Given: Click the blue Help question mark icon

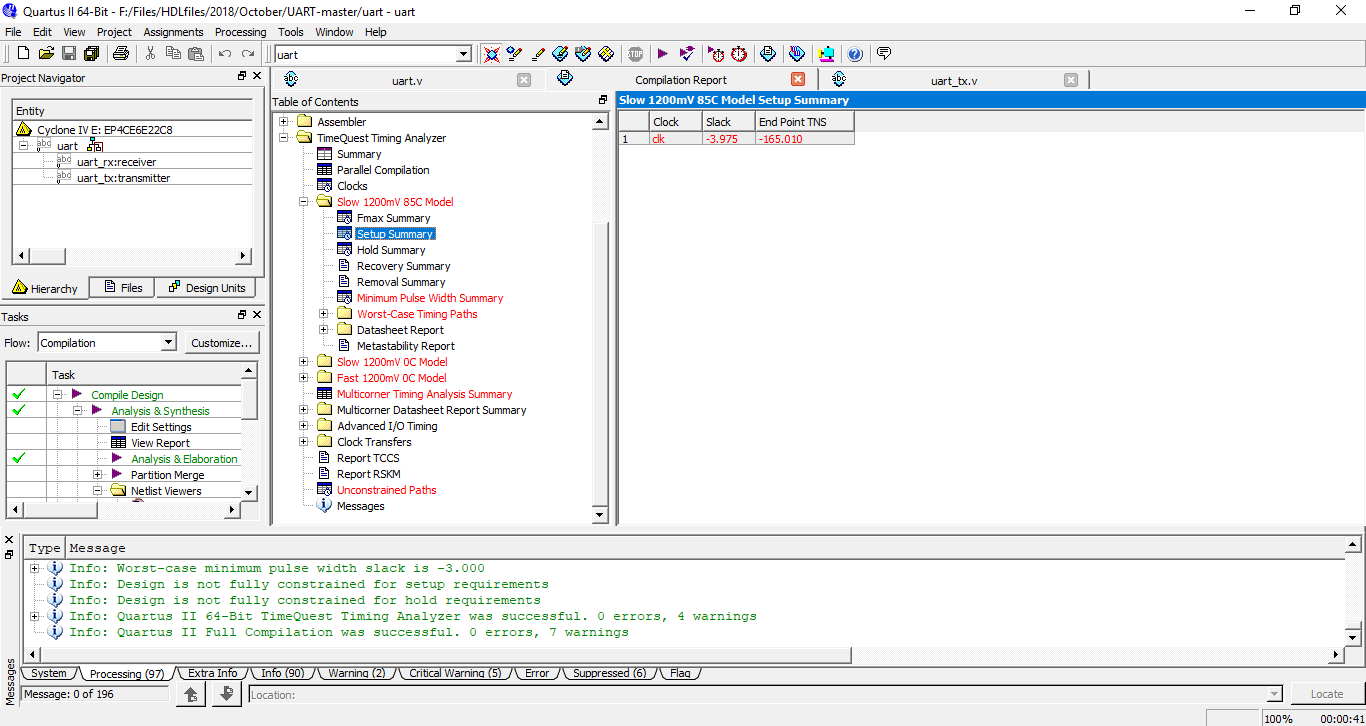Looking at the screenshot, I should click(855, 54).
